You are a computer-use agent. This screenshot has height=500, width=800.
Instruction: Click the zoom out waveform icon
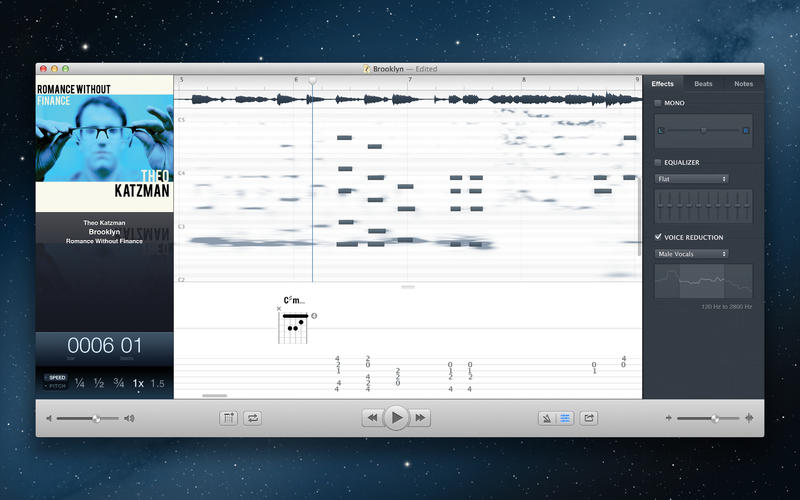(x=668, y=418)
